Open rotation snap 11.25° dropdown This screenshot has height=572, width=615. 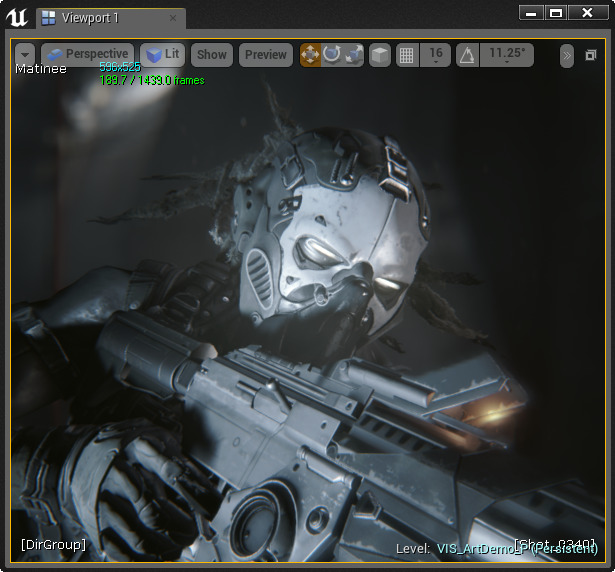507,55
